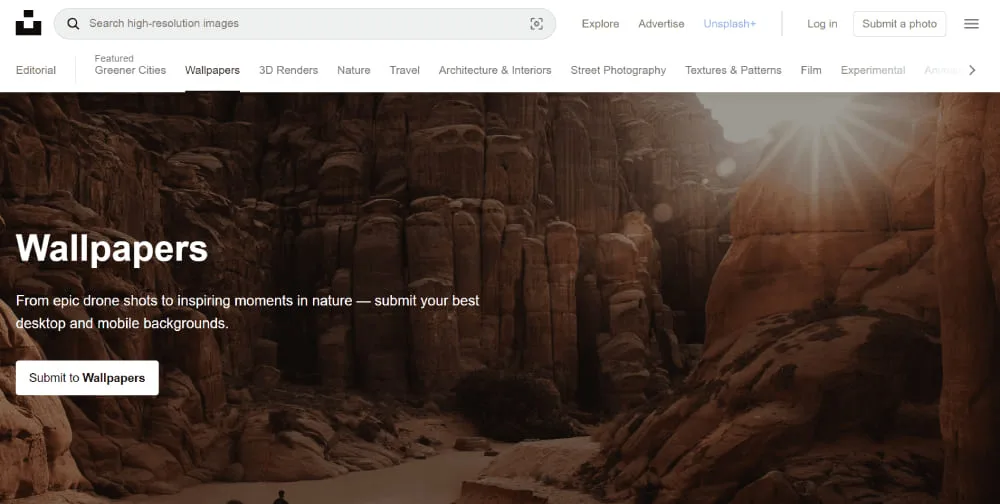
Task: Open visual search camera icon
Action: tap(536, 24)
